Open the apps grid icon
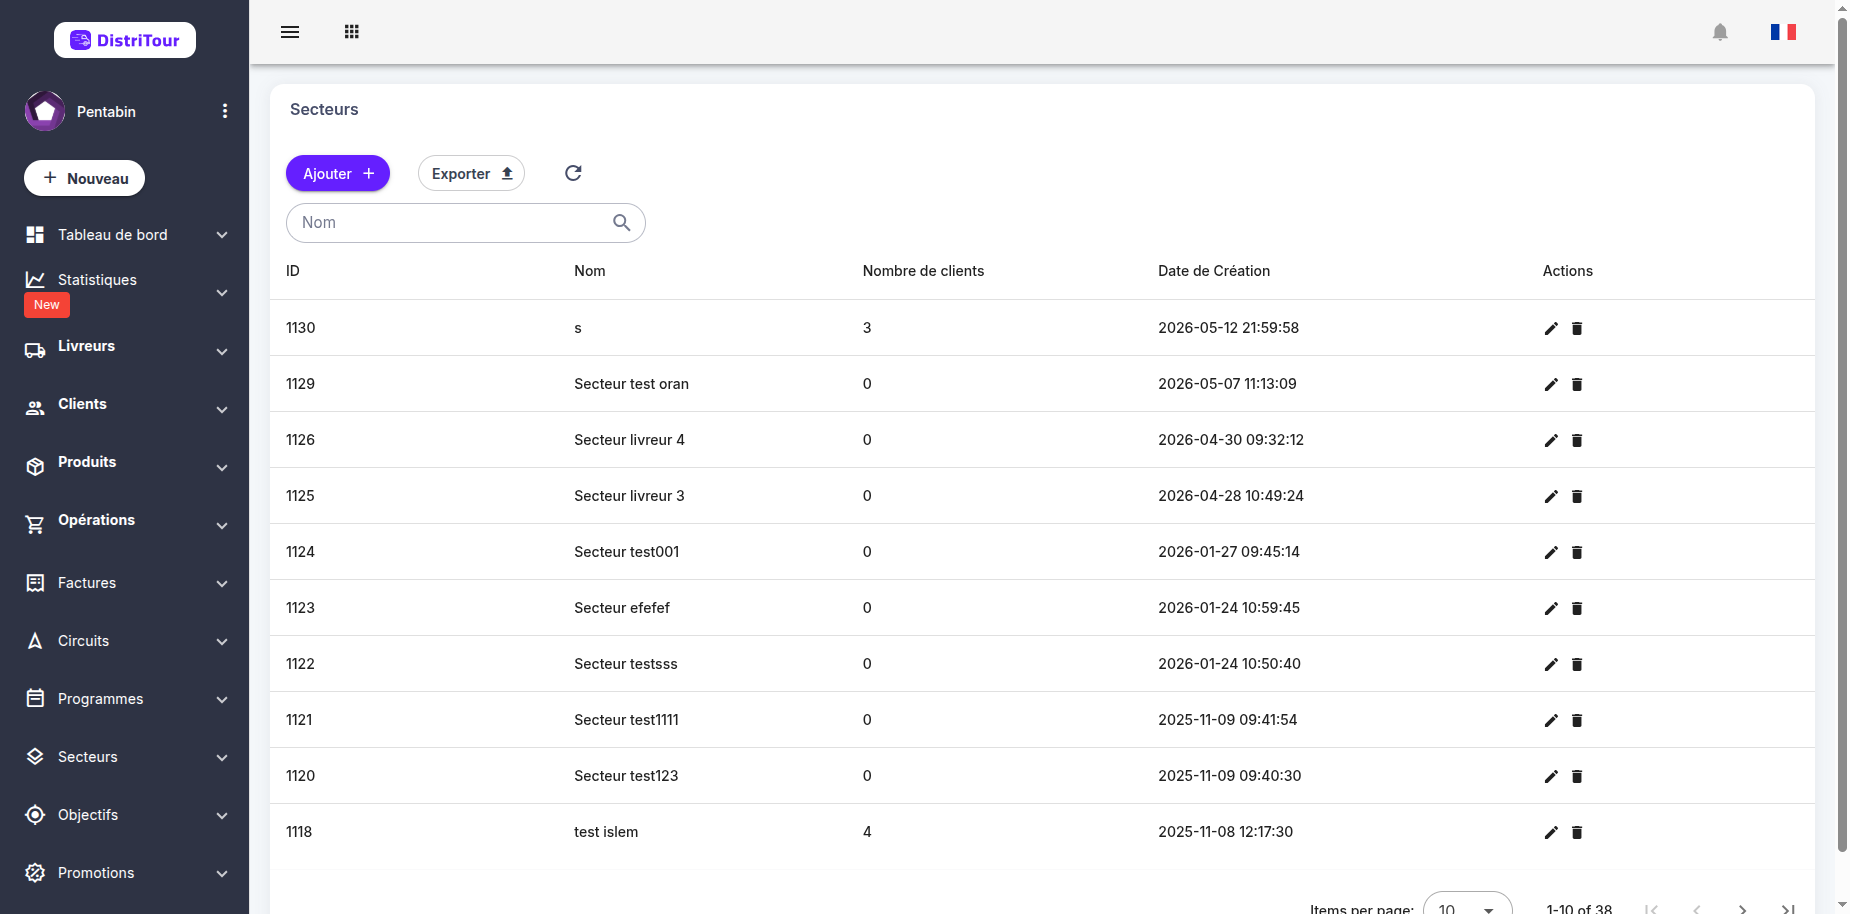The height and width of the screenshot is (914, 1850). tap(352, 32)
